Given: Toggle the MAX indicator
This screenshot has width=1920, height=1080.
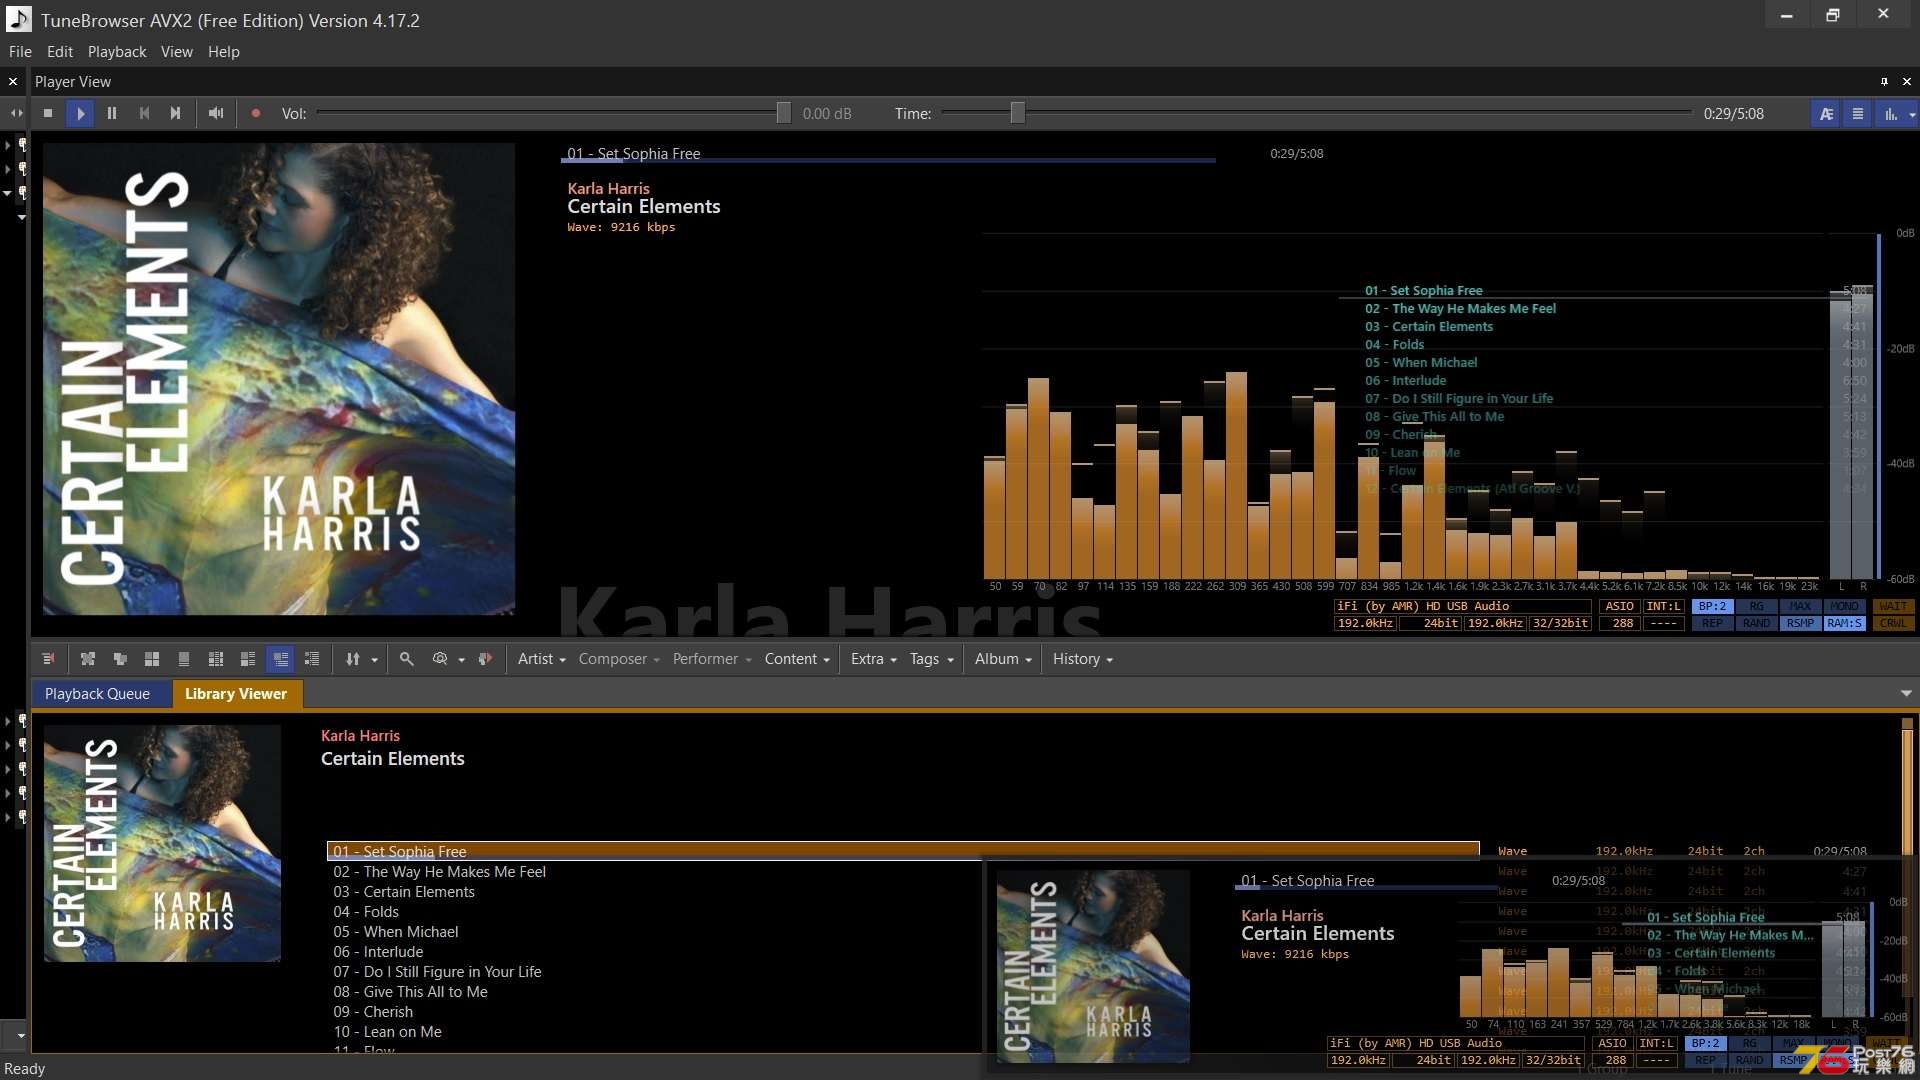Looking at the screenshot, I should pyautogui.click(x=1800, y=607).
